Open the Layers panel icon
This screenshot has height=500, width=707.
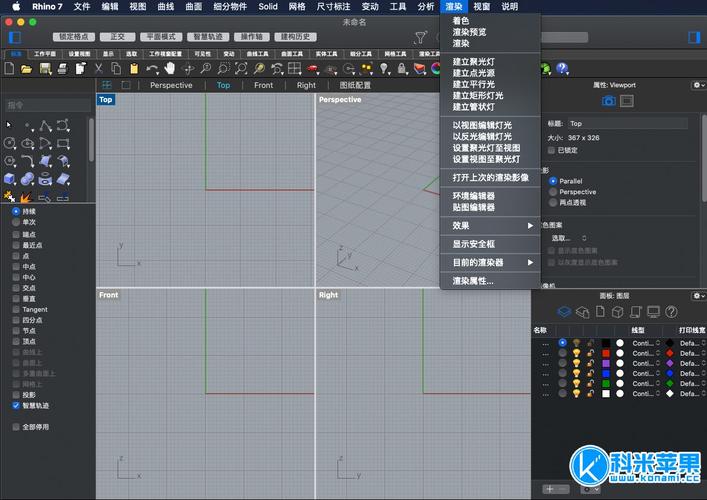[x=564, y=312]
